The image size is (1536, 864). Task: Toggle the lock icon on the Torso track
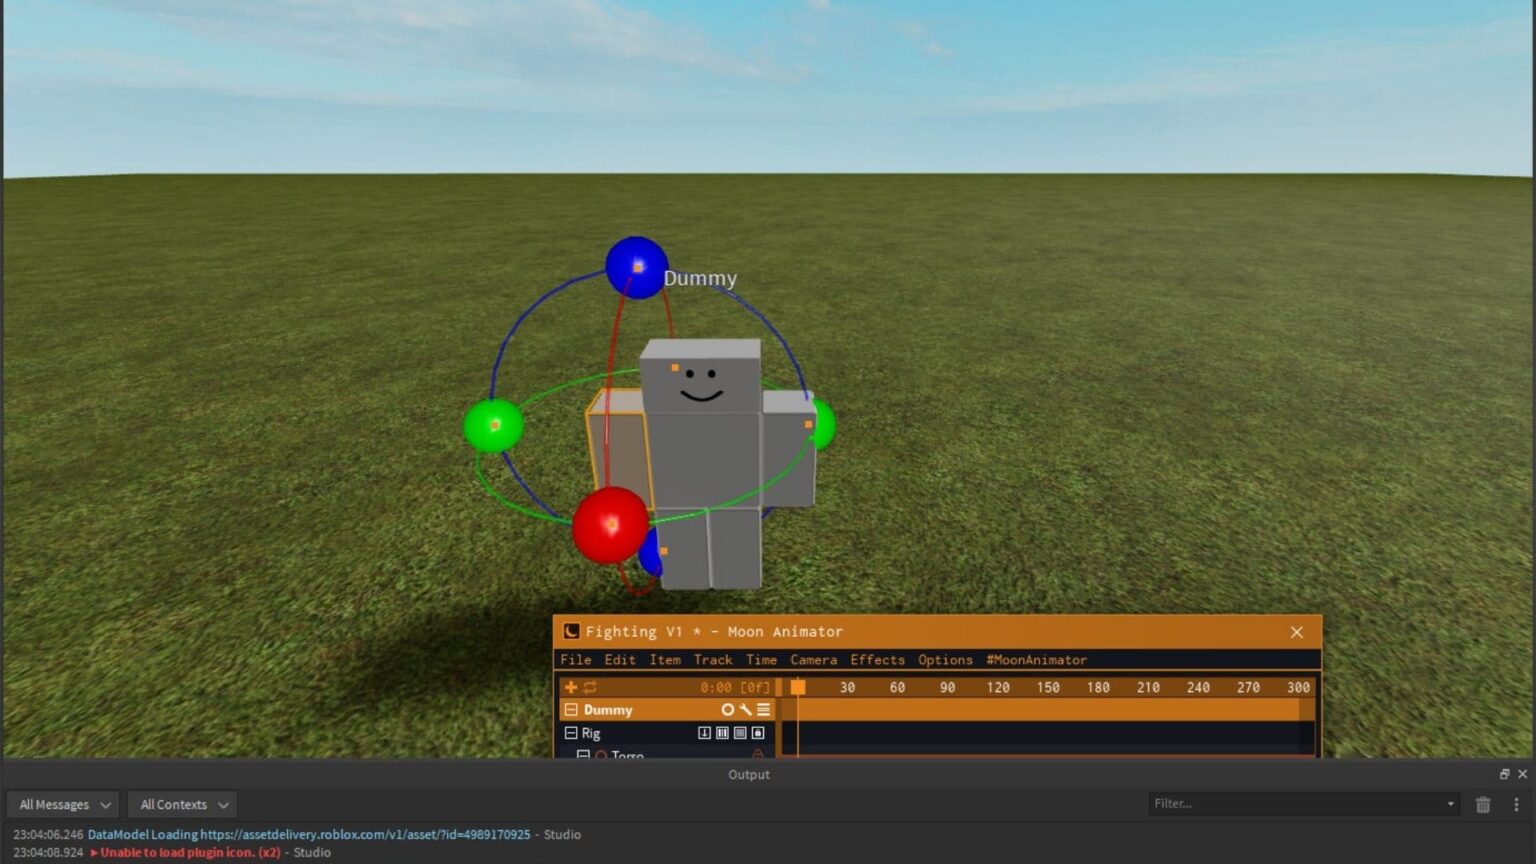pos(759,754)
